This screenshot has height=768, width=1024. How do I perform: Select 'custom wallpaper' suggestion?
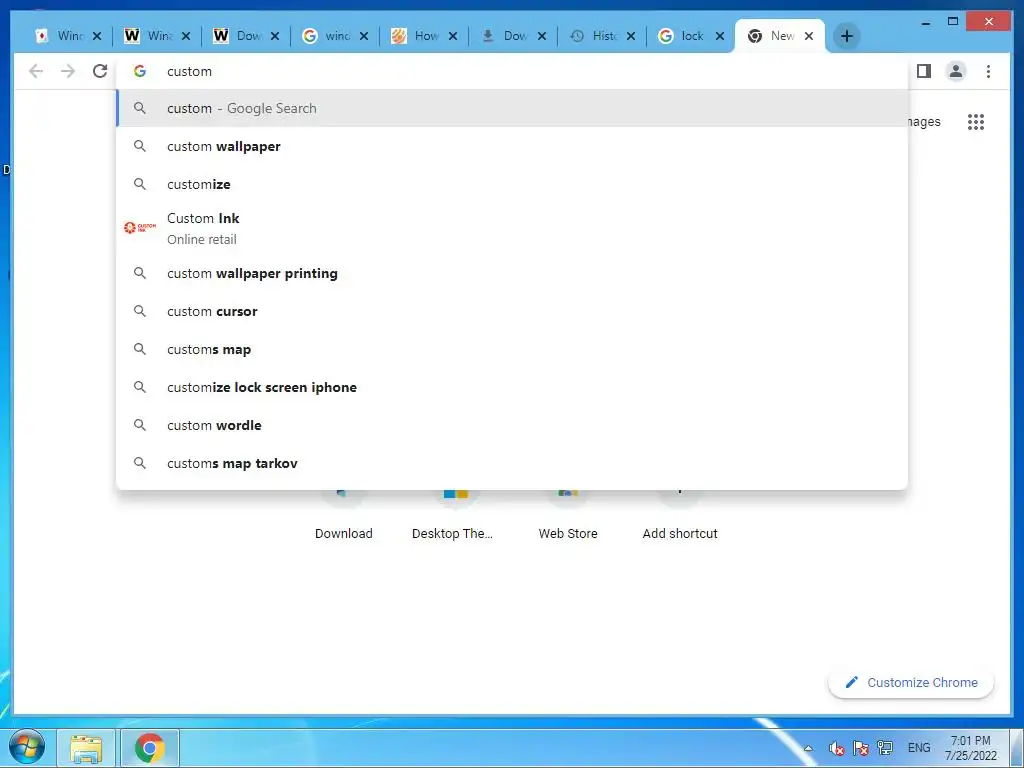click(x=512, y=146)
